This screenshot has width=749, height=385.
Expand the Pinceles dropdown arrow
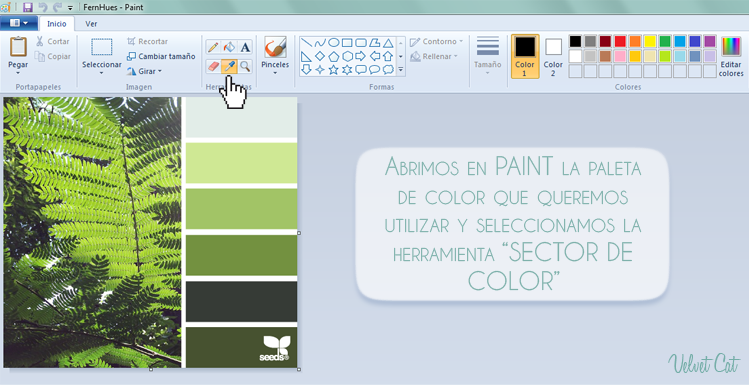point(275,73)
